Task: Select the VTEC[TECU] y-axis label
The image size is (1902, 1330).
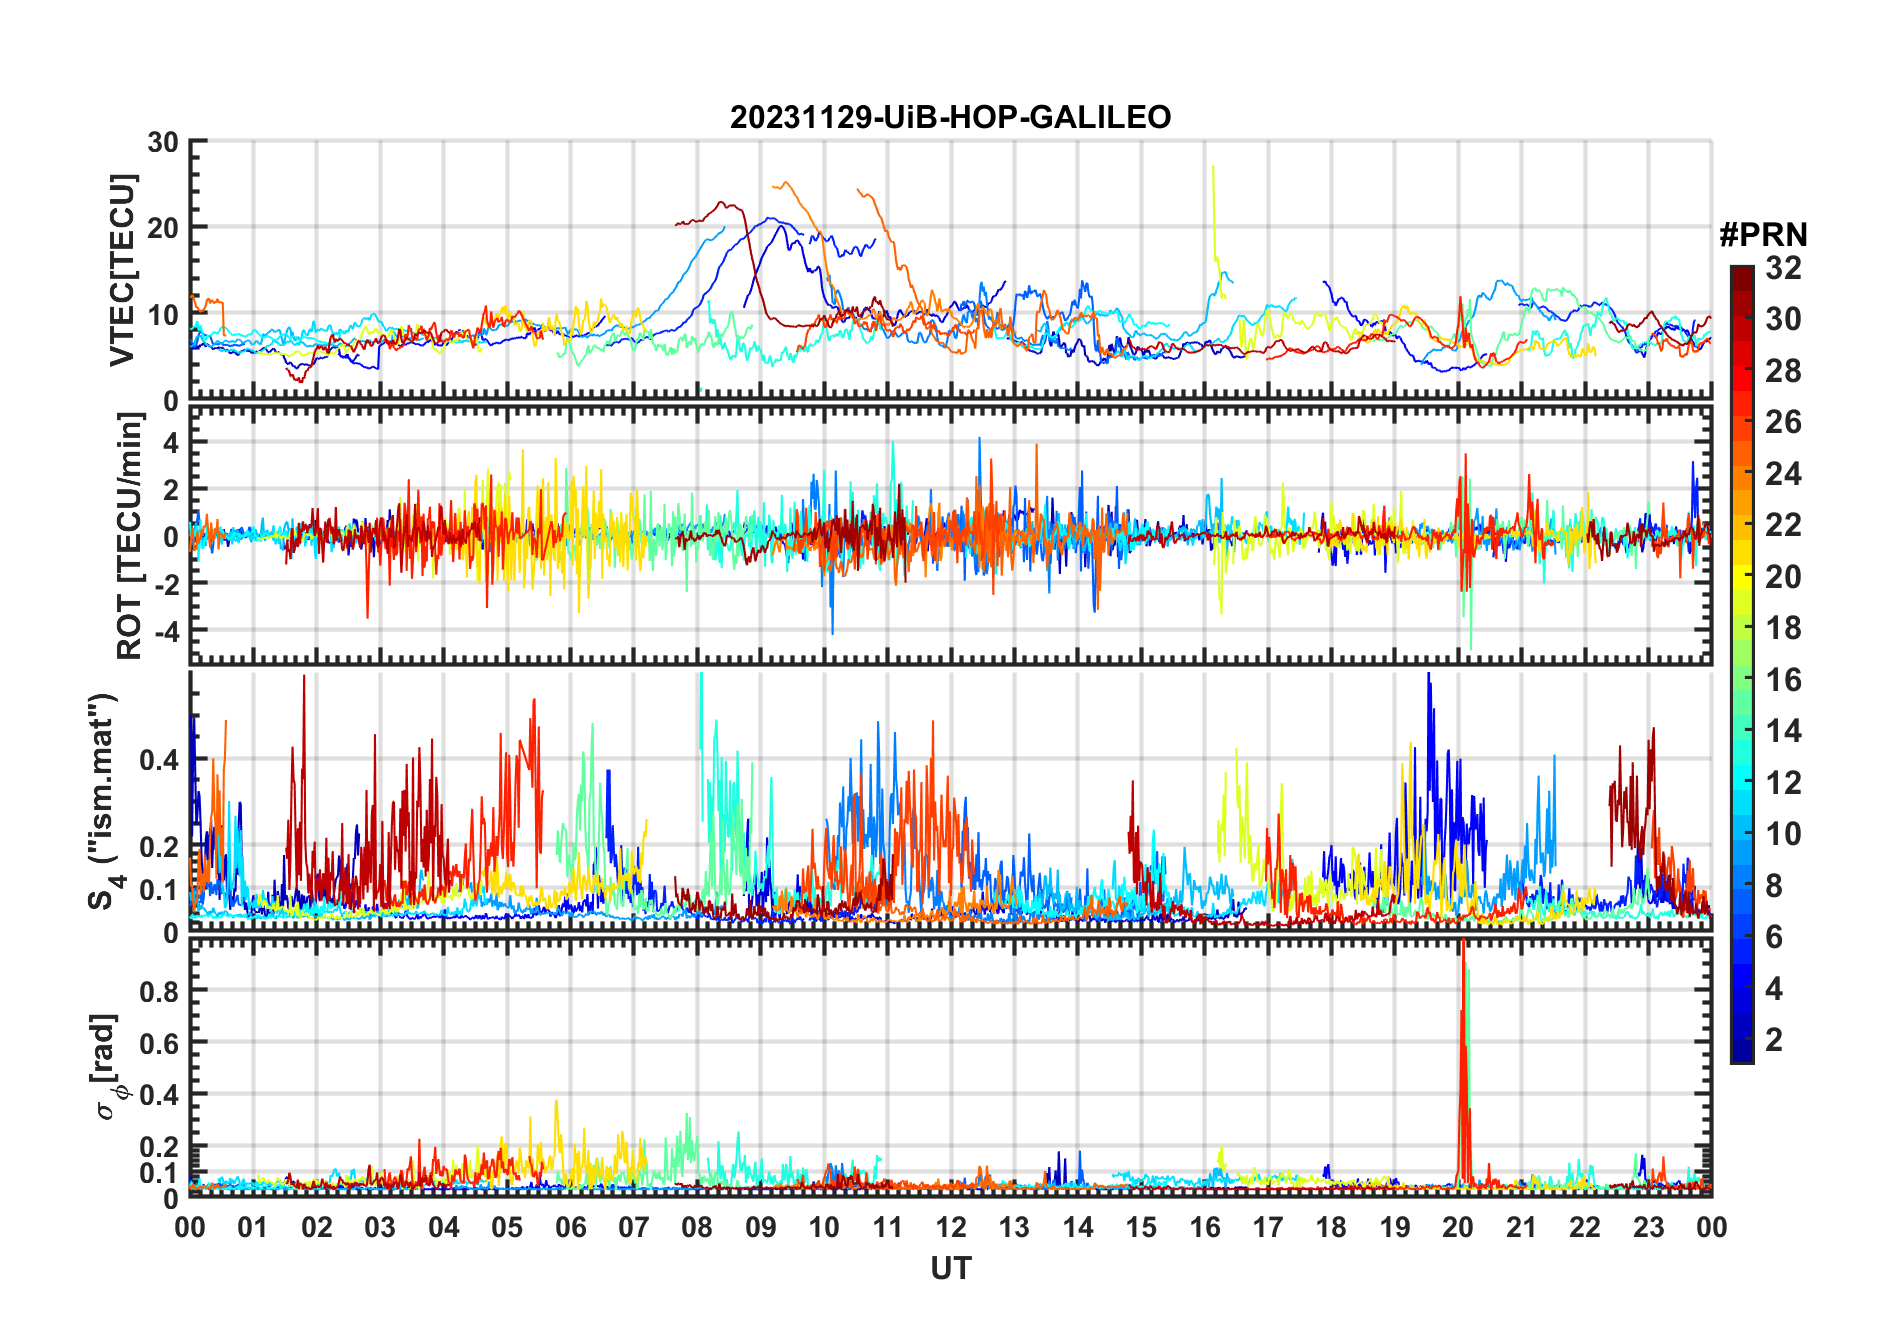Action: point(122,270)
